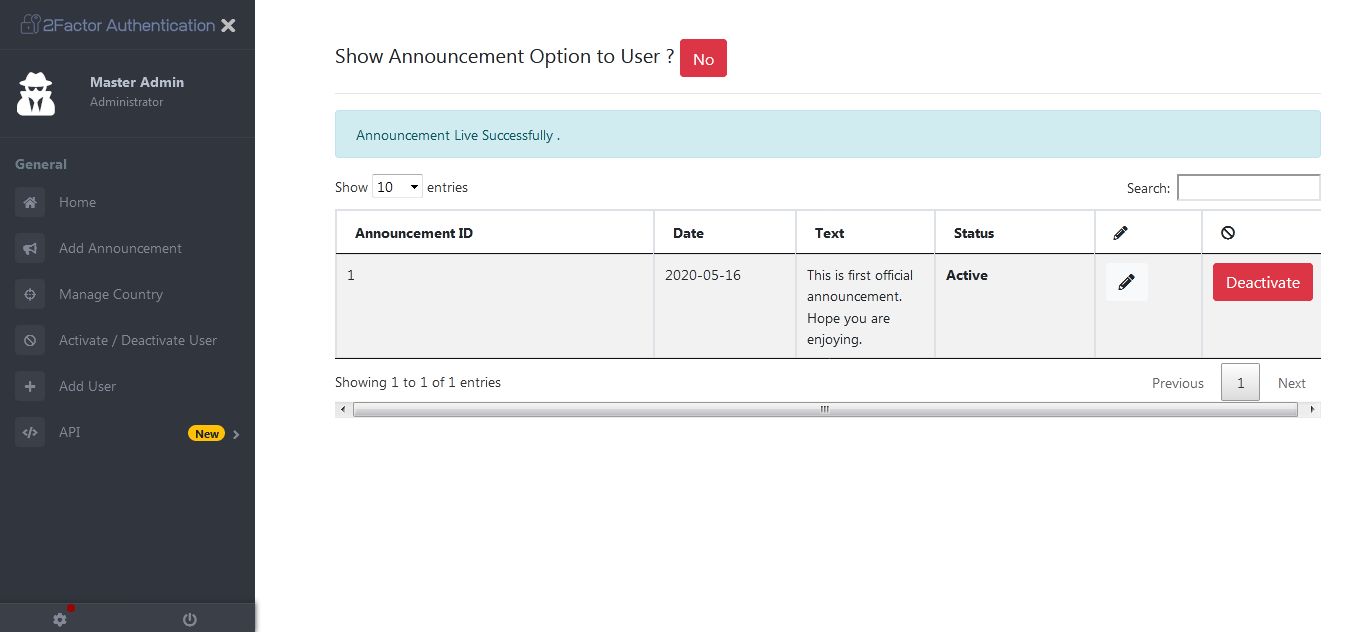Image resolution: width=1350 pixels, height=632 pixels.
Task: Click the ban icon column header
Action: [x=1228, y=232]
